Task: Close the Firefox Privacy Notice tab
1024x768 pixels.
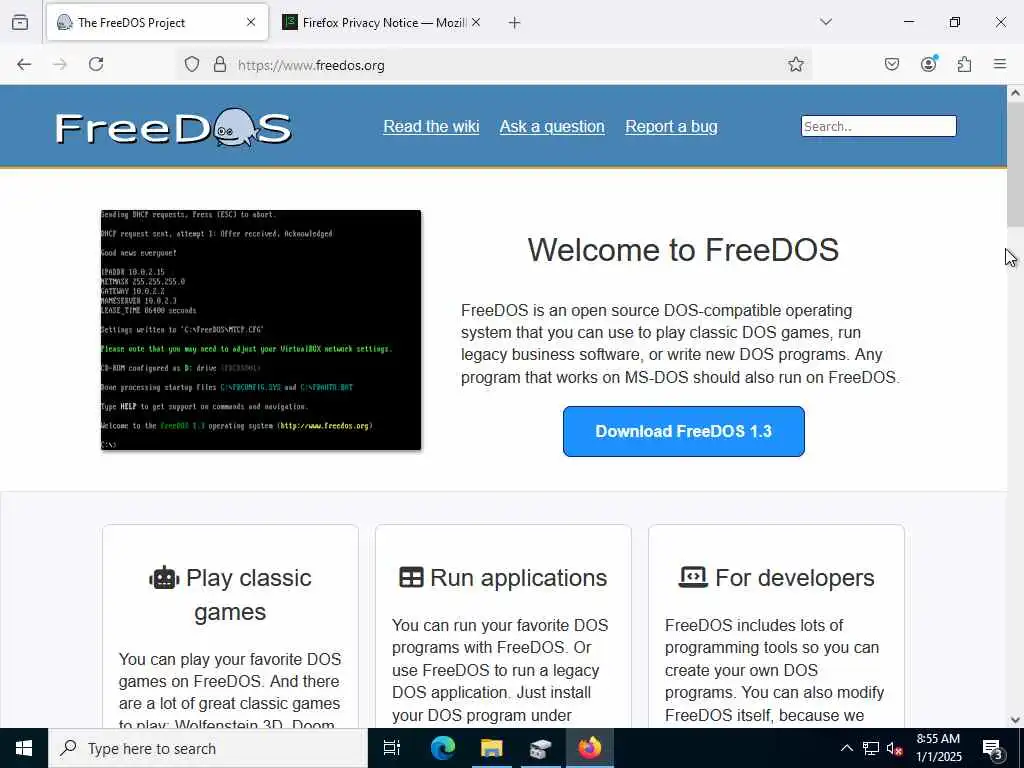Action: coord(476,22)
